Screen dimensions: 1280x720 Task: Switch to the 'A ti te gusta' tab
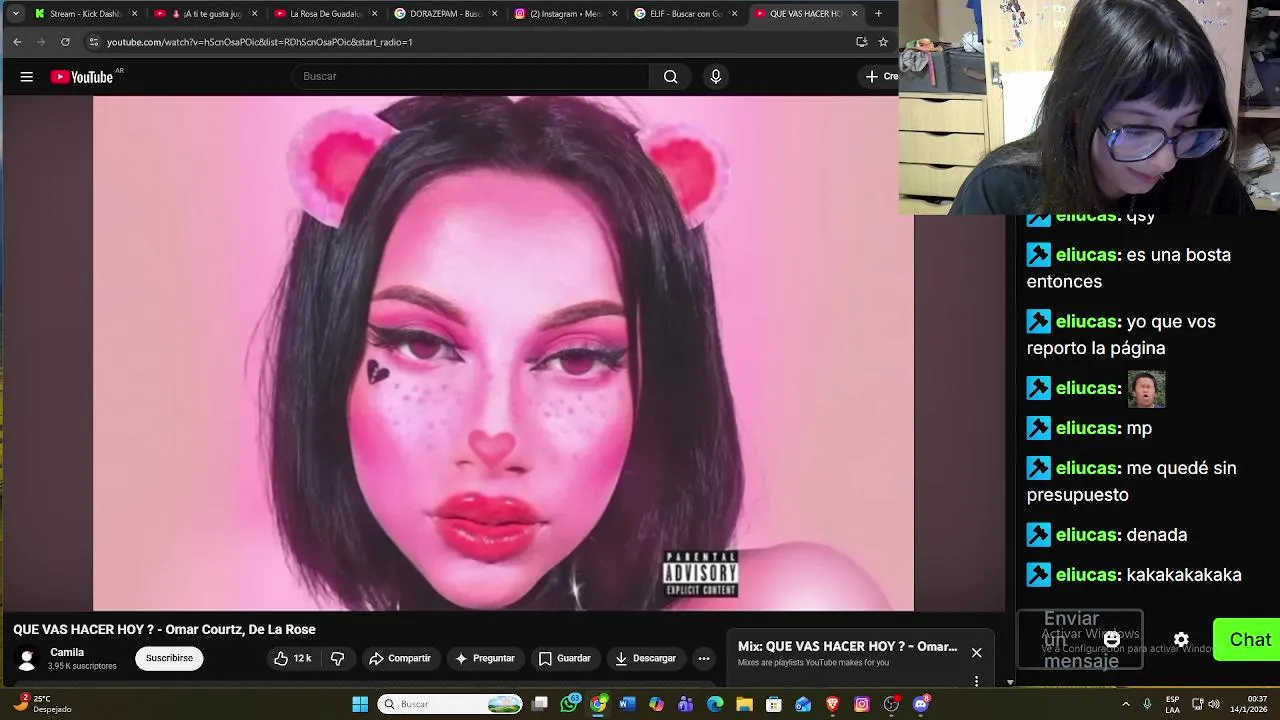205,14
